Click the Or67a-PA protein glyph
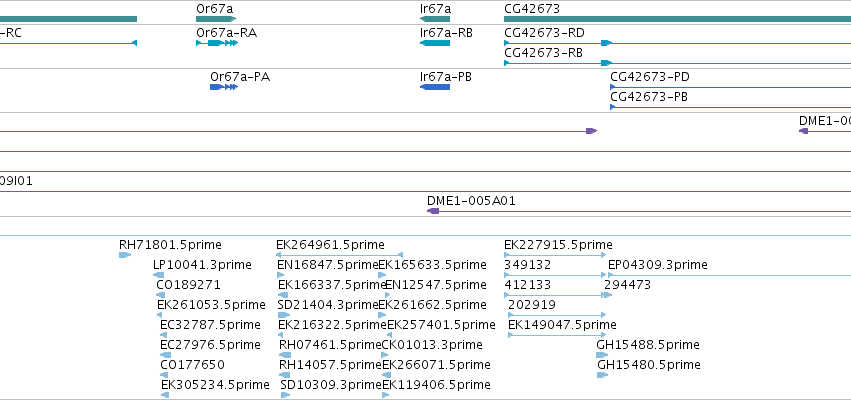The height and width of the screenshot is (400, 851). coord(224,87)
